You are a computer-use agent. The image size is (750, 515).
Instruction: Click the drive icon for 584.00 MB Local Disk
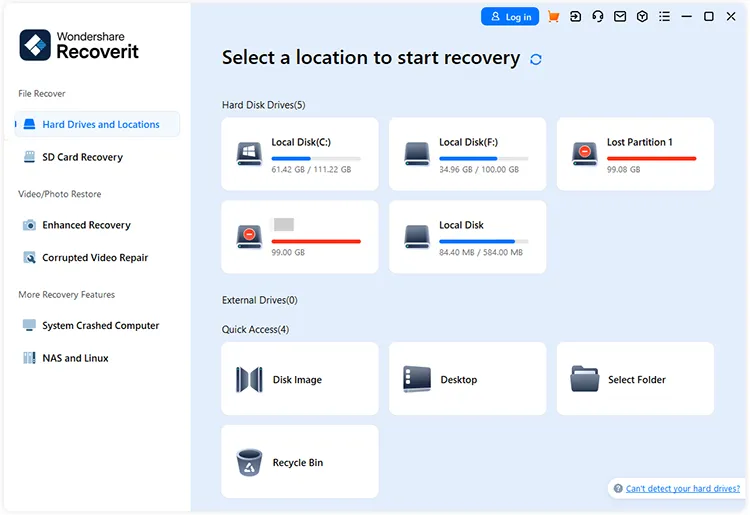pos(417,237)
